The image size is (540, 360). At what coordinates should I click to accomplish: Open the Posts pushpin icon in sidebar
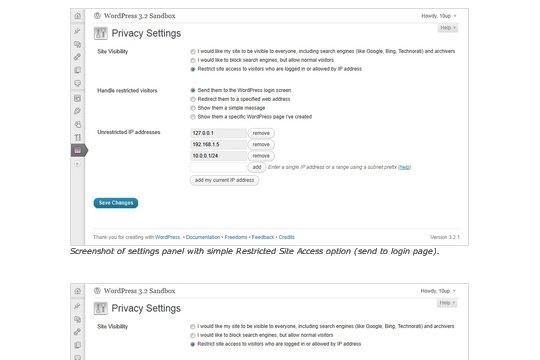click(x=77, y=31)
